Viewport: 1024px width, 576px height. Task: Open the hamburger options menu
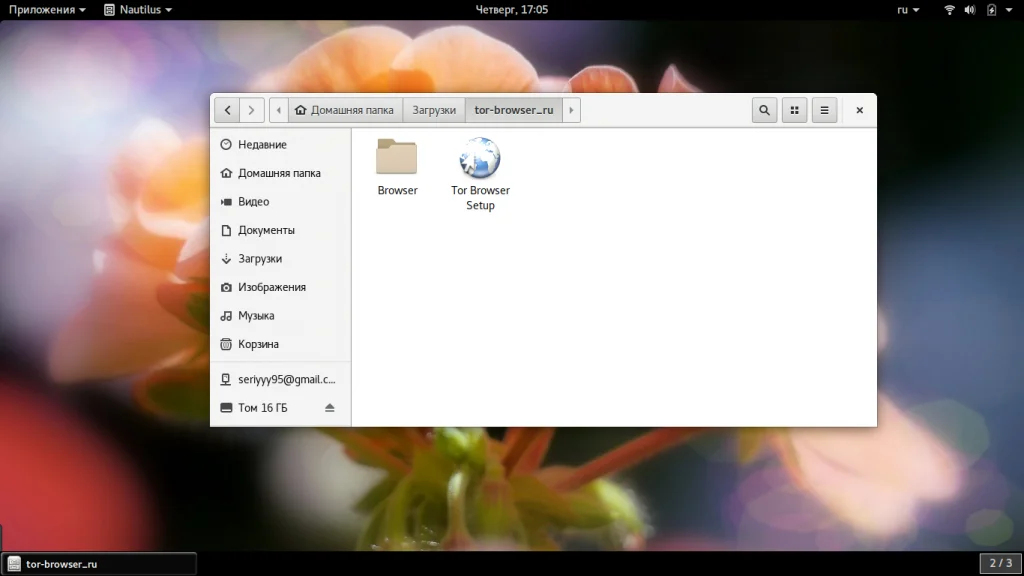(x=823, y=110)
